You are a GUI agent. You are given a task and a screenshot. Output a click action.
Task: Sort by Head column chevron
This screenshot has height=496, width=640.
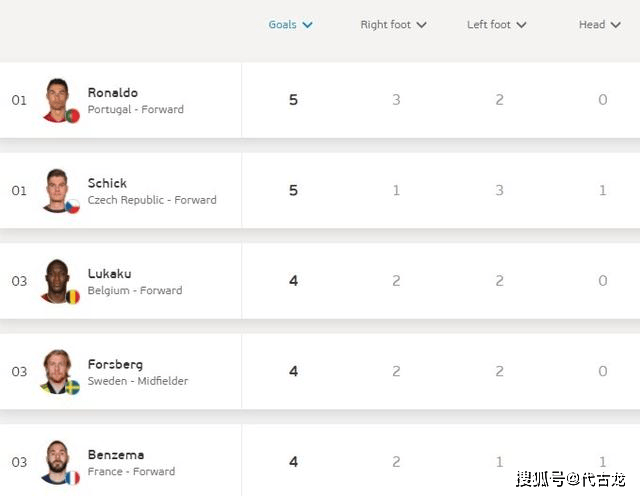click(616, 25)
